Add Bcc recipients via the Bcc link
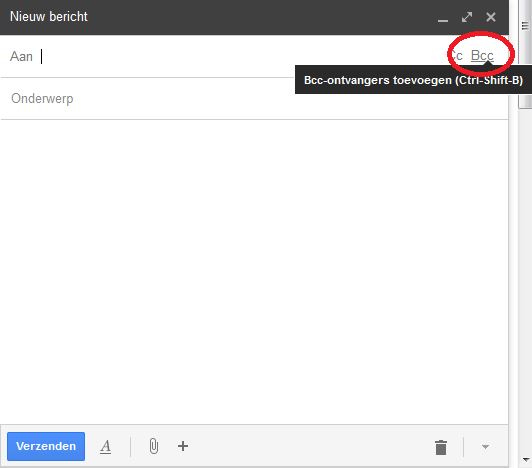532x468 pixels. point(482,55)
